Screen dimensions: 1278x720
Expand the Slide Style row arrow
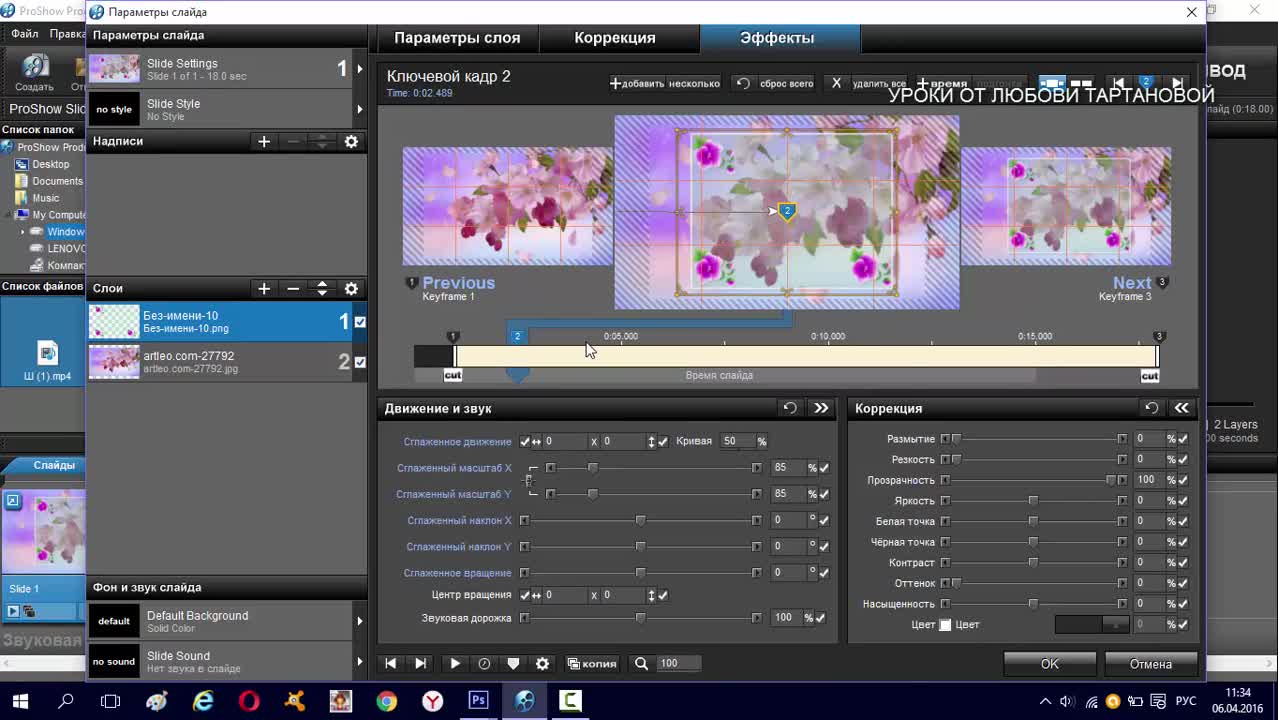tap(360, 109)
